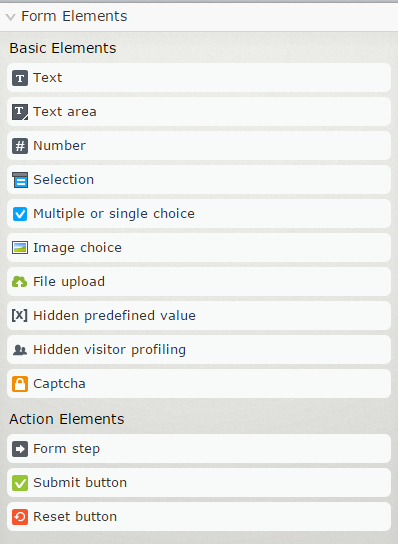Click the Form Elements header title
This screenshot has height=544, width=398.
(74, 16)
